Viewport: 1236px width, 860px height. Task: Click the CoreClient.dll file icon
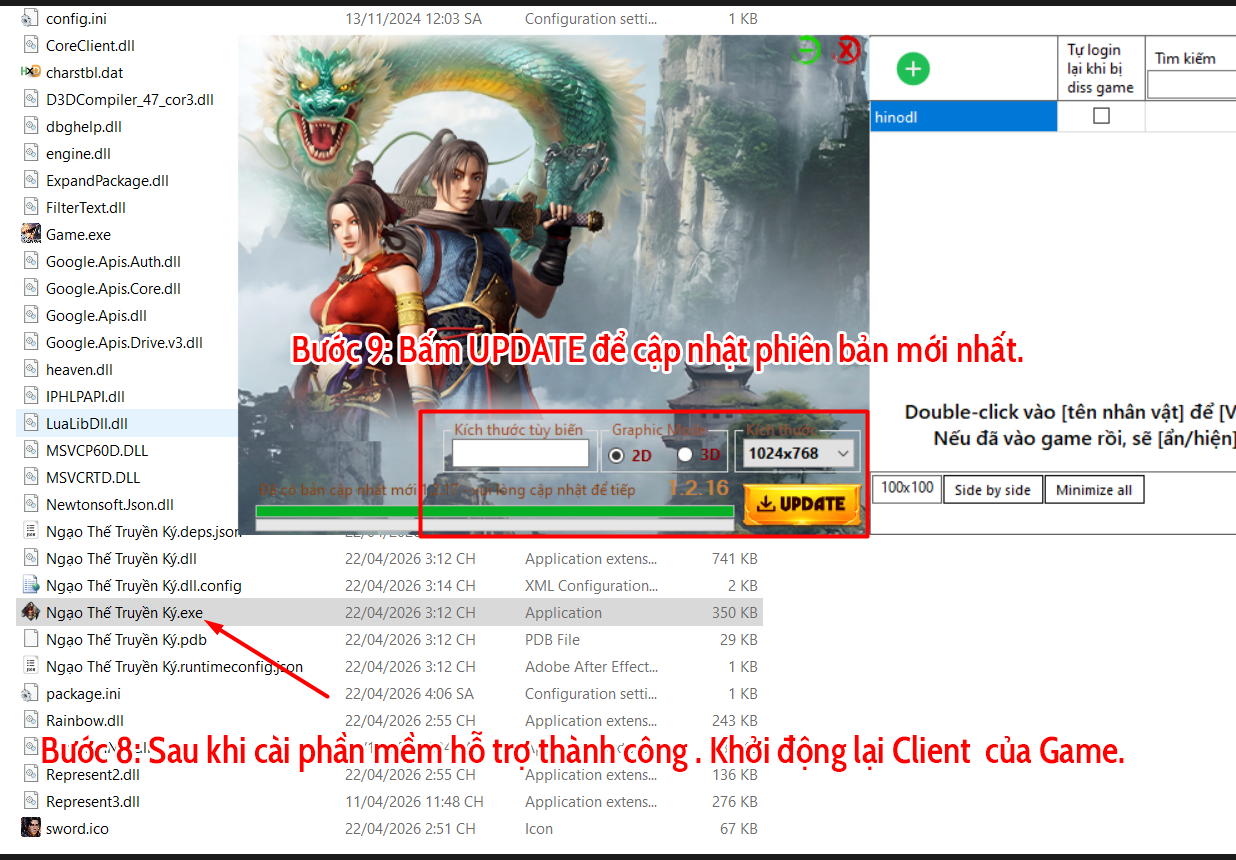pyautogui.click(x=31, y=46)
